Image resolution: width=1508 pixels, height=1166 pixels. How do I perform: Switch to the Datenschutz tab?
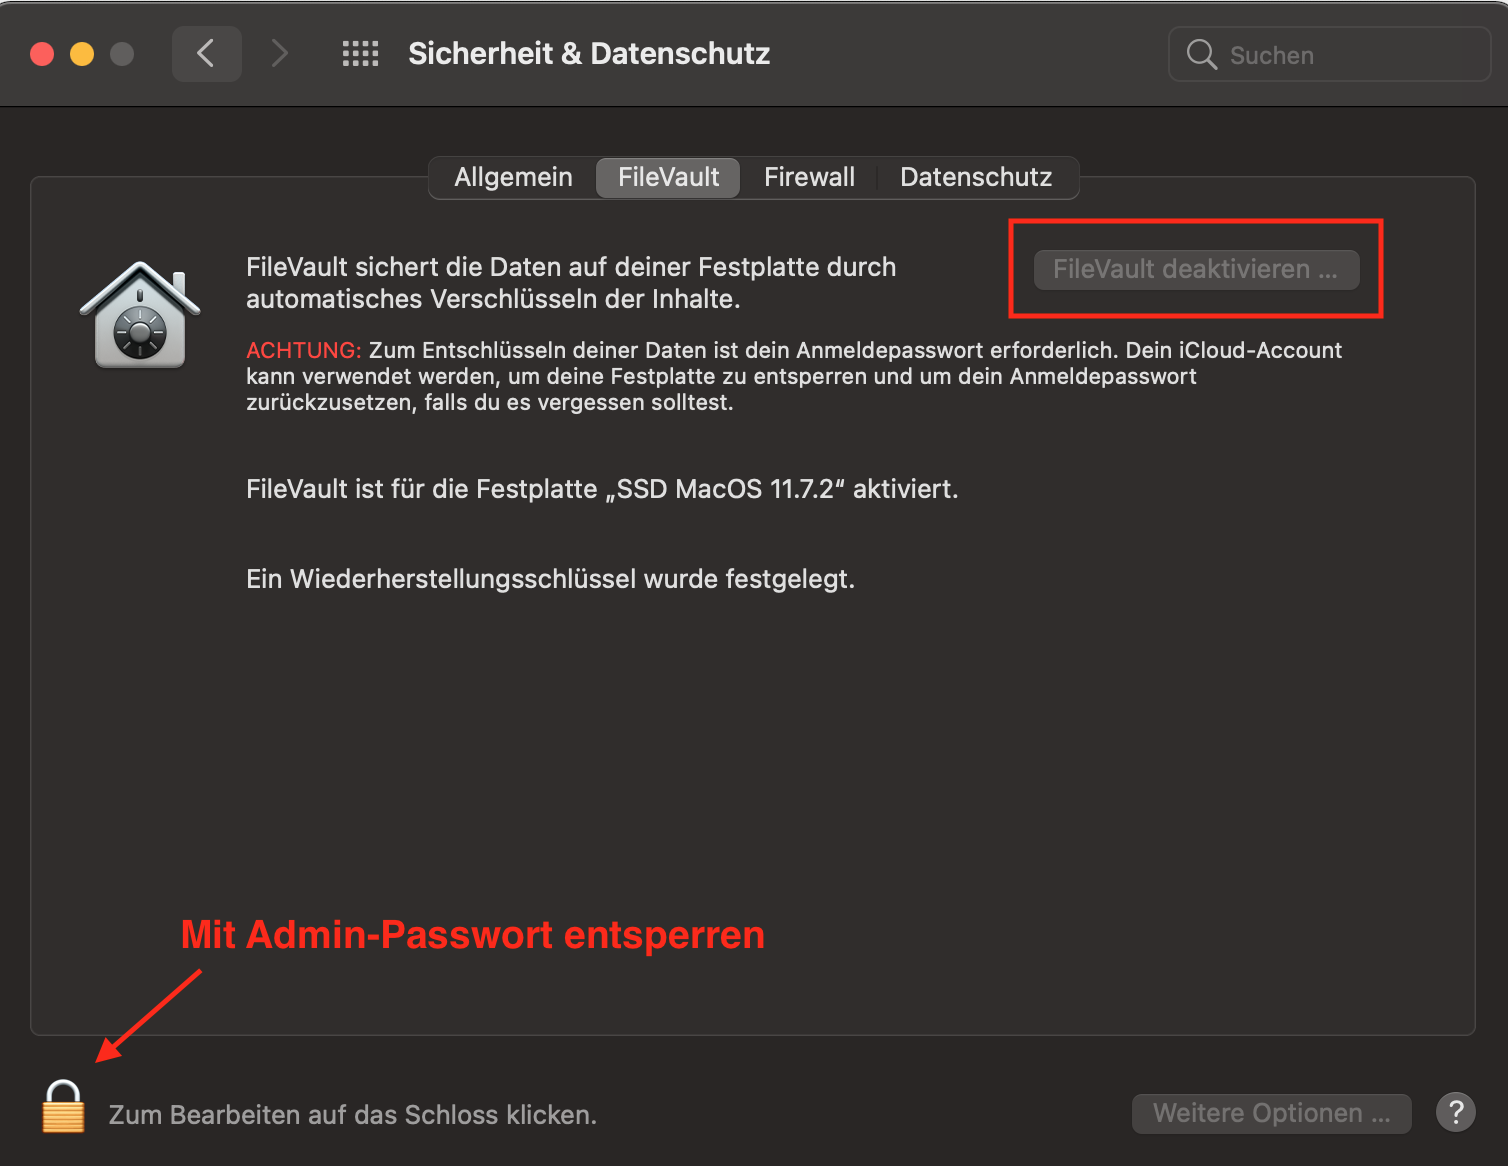tap(975, 178)
